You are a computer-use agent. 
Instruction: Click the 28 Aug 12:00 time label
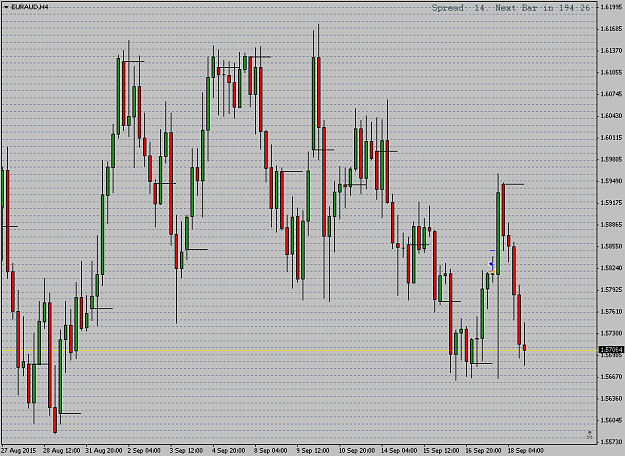point(62,451)
